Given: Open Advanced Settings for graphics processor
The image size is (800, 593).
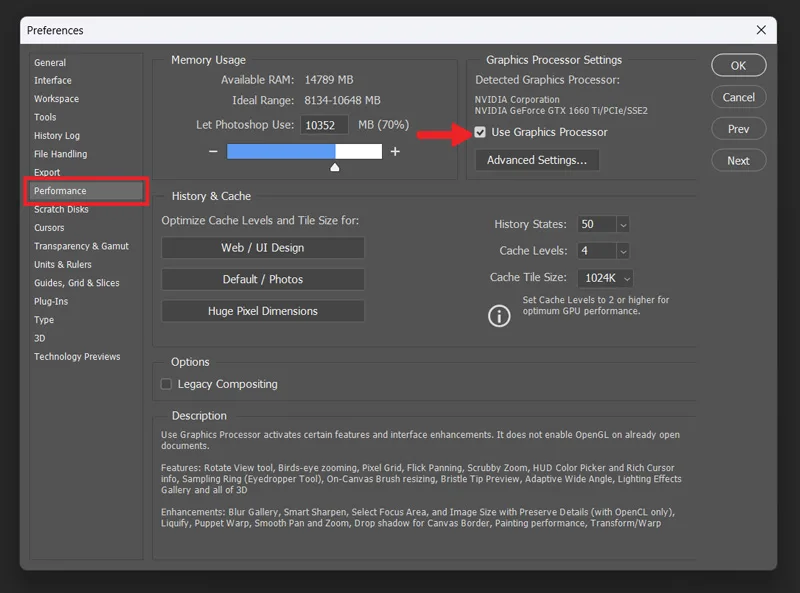Looking at the screenshot, I should [x=537, y=160].
